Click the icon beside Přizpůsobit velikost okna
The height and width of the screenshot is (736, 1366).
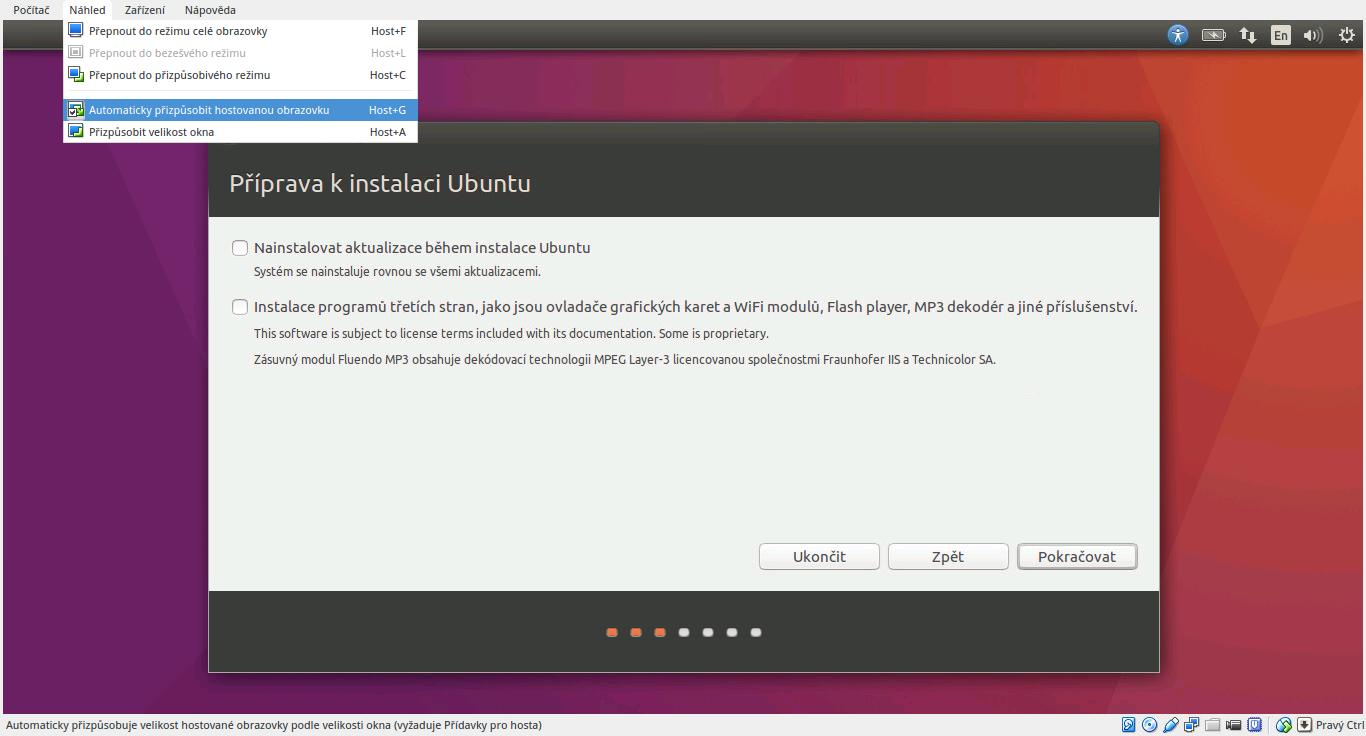pos(75,132)
